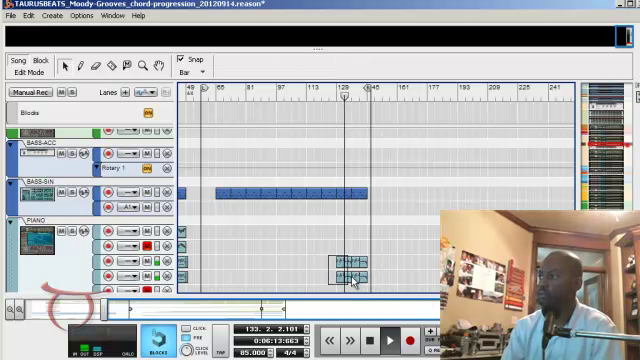Click the tempo field showing 85.000
Screen dimensions: 640x360
click(252, 352)
